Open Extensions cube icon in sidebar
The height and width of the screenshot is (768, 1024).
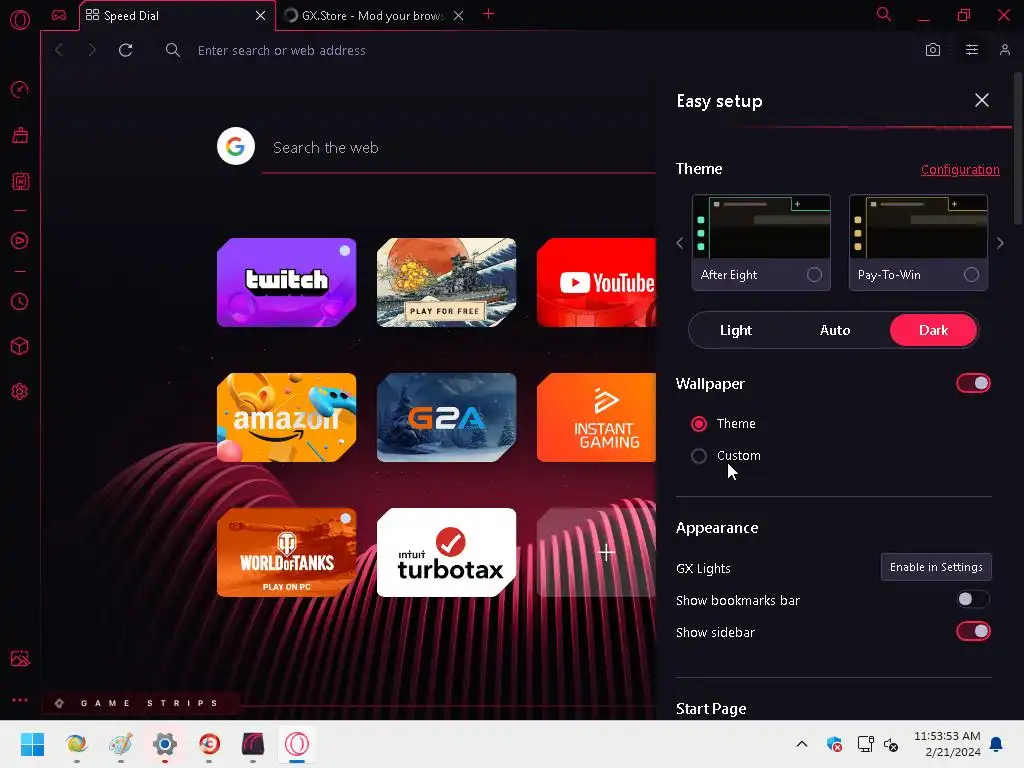(x=20, y=346)
